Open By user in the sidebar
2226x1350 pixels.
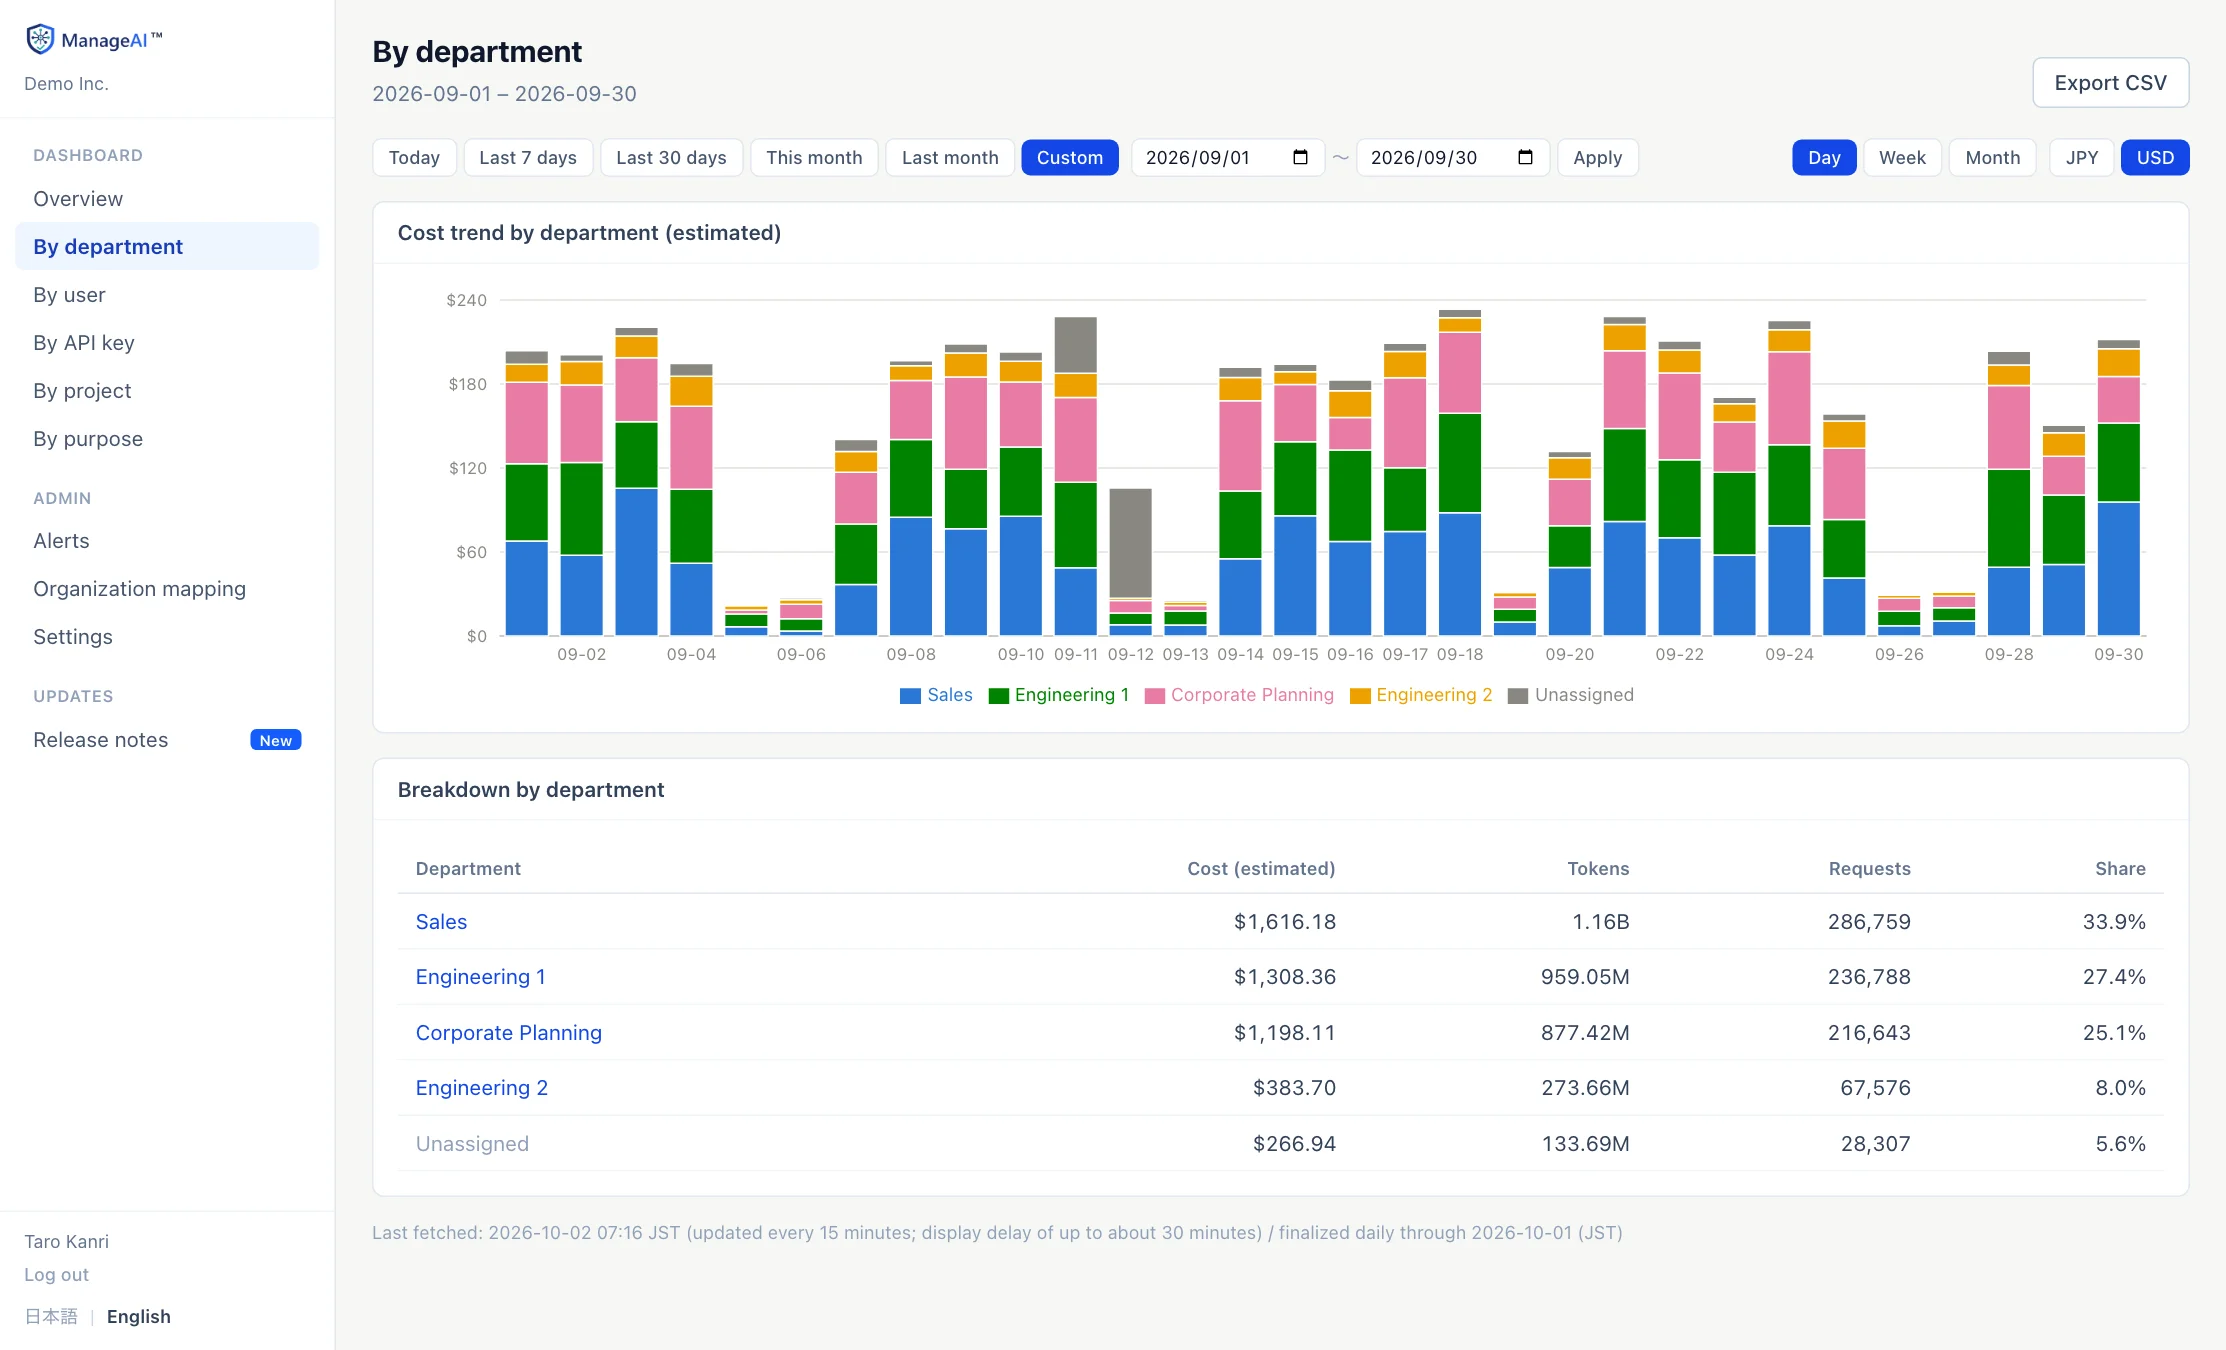click(x=167, y=294)
